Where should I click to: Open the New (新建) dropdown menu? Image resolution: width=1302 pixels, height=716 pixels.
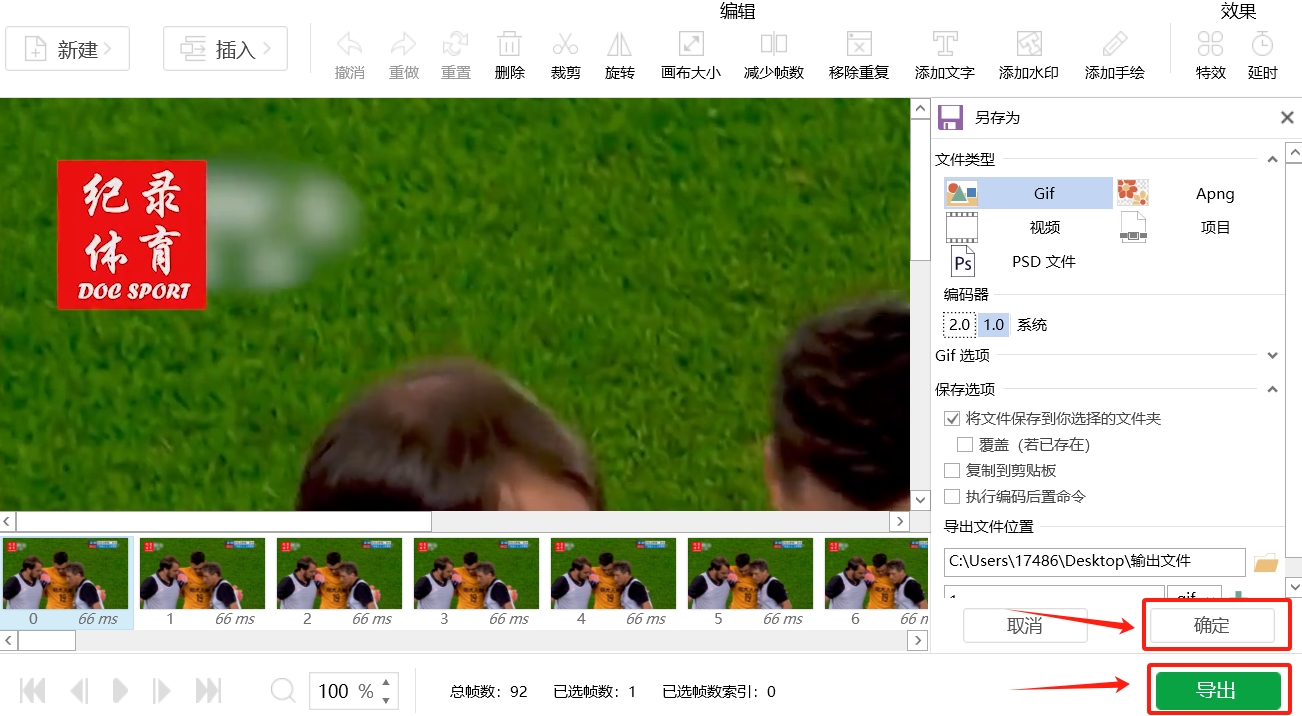point(68,49)
